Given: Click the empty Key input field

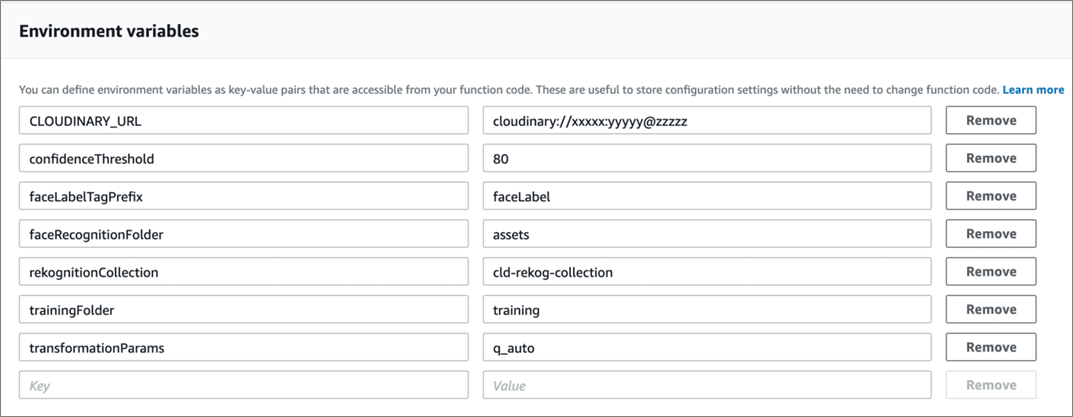Looking at the screenshot, I should pos(243,385).
